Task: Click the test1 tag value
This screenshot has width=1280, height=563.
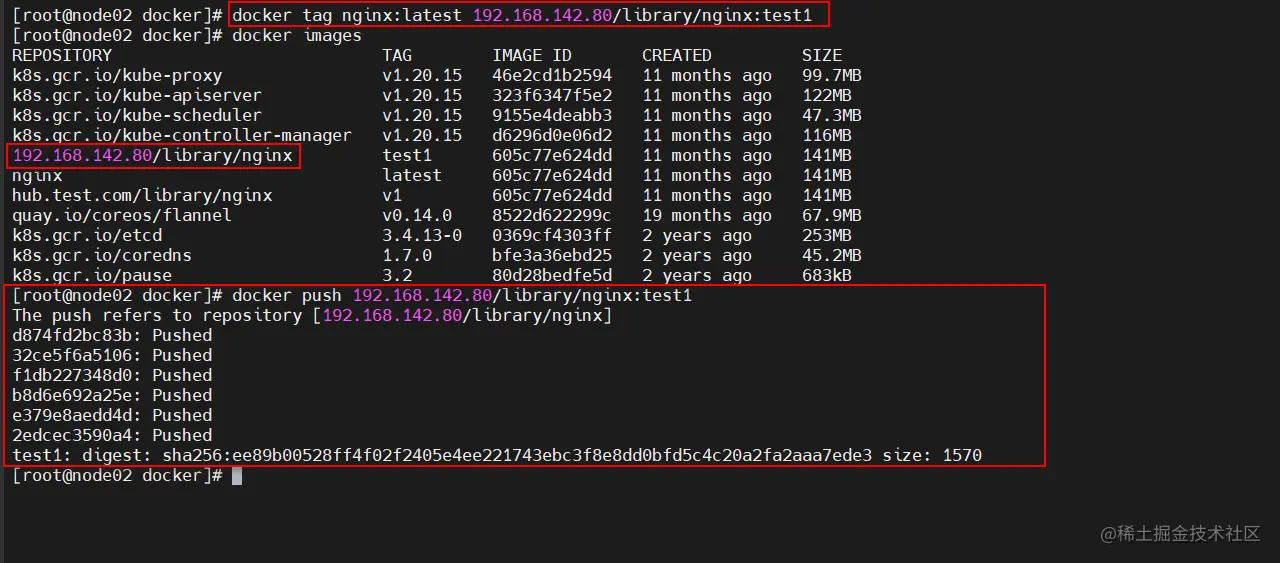Action: click(x=407, y=155)
